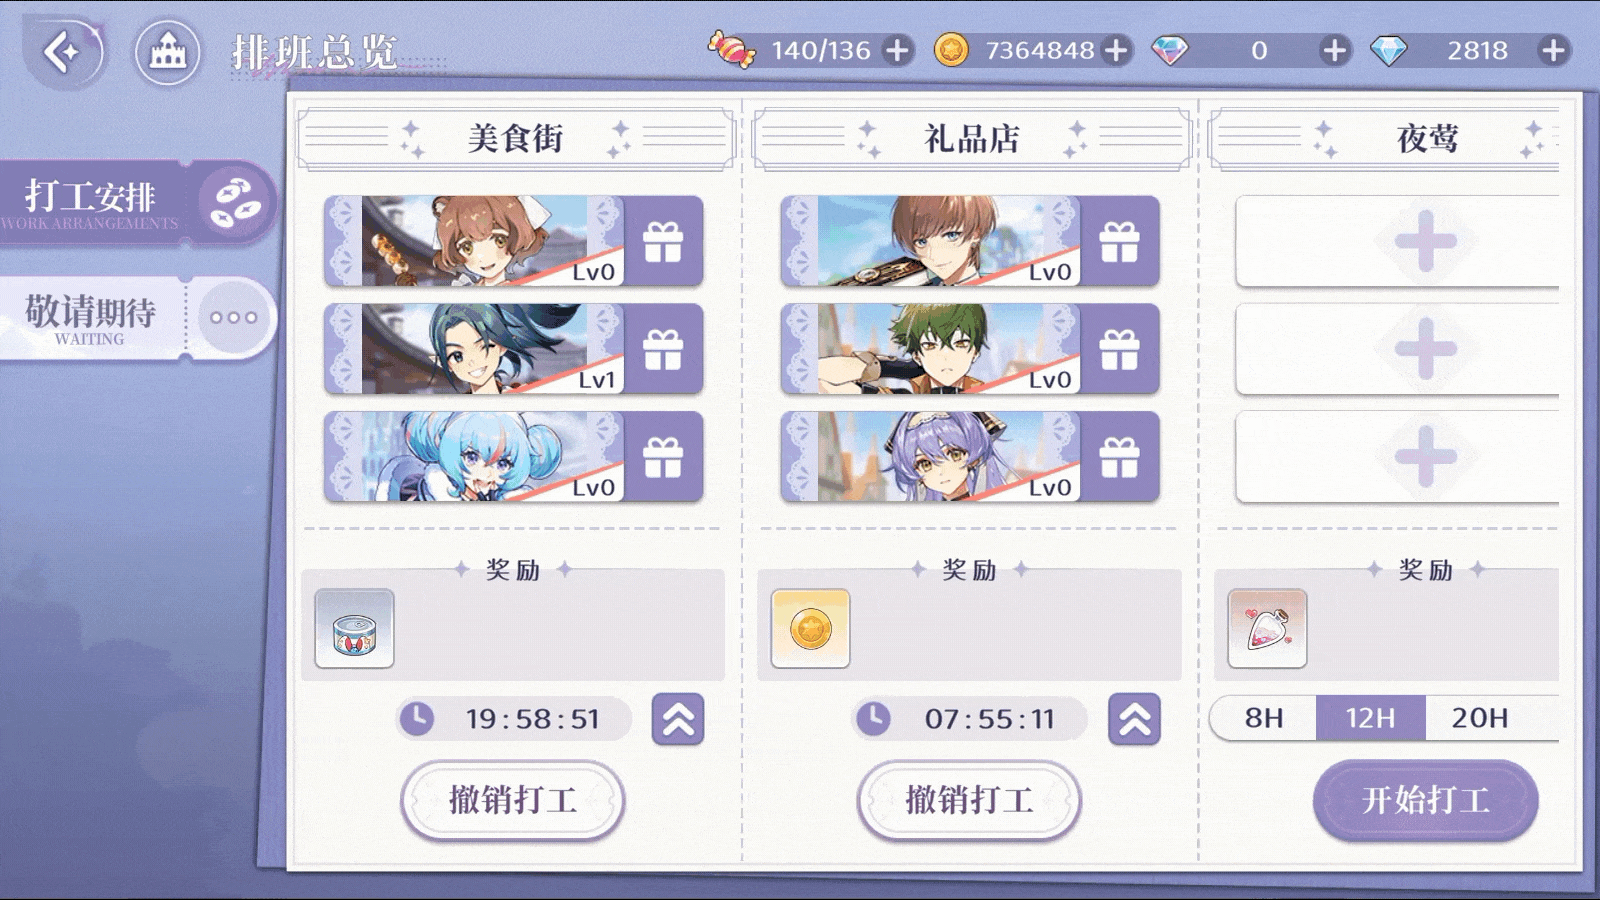Expand 礼品店 speed-up chevron beside timer

click(1134, 719)
